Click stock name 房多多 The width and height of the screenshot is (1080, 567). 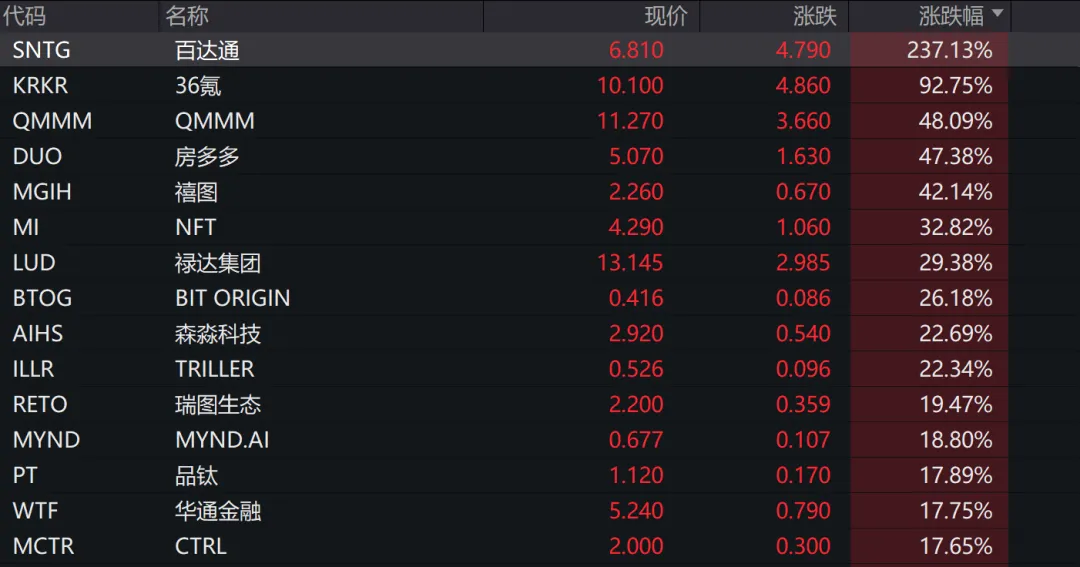click(207, 157)
